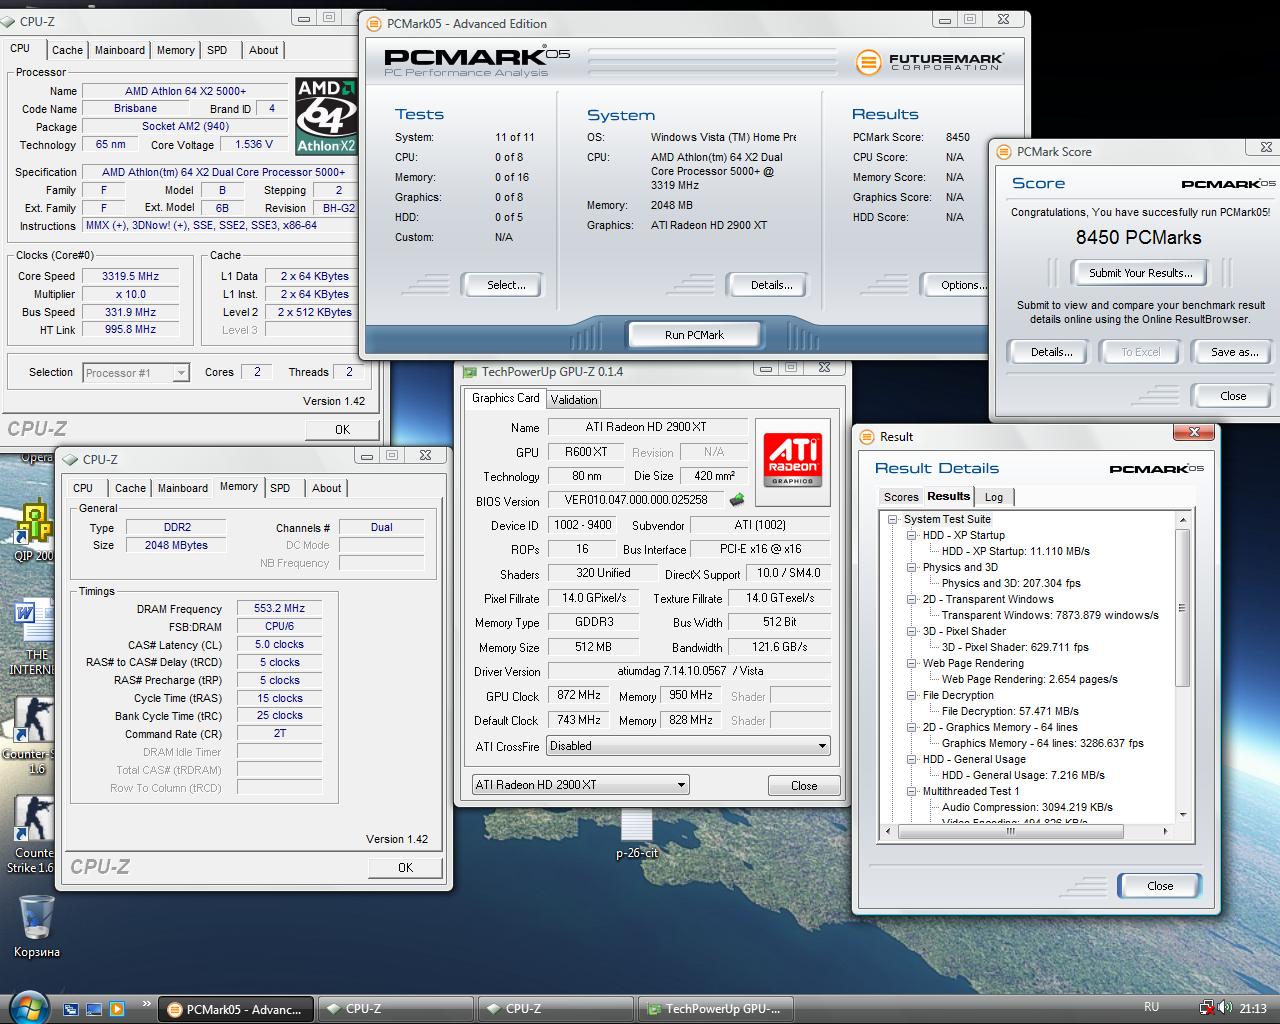Click the Result tree vertical scrollbar thumb

click(x=1182, y=607)
